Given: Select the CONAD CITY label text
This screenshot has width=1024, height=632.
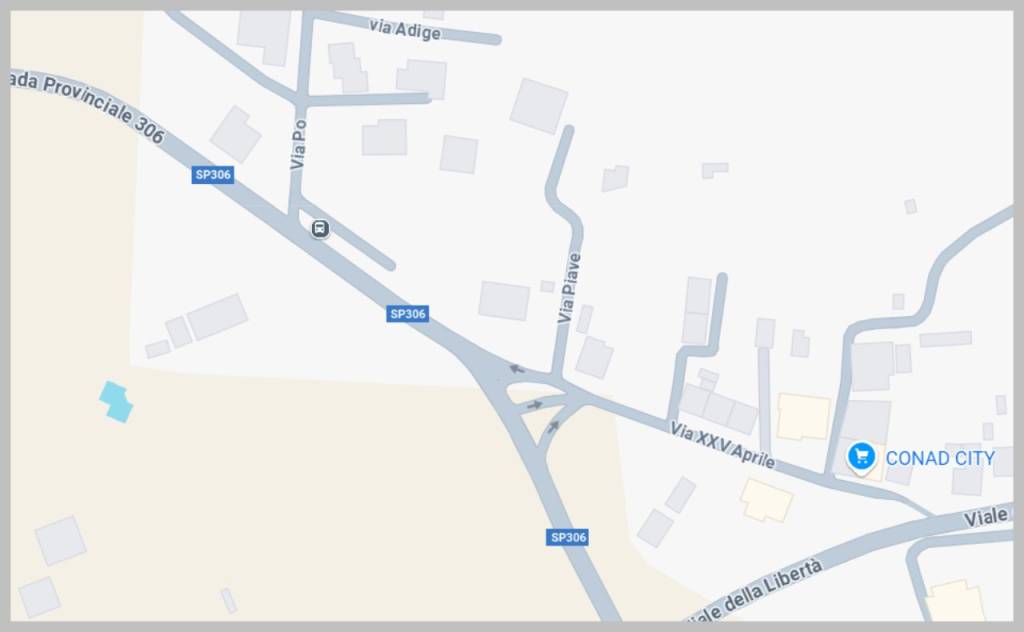Looking at the screenshot, I should [940, 458].
